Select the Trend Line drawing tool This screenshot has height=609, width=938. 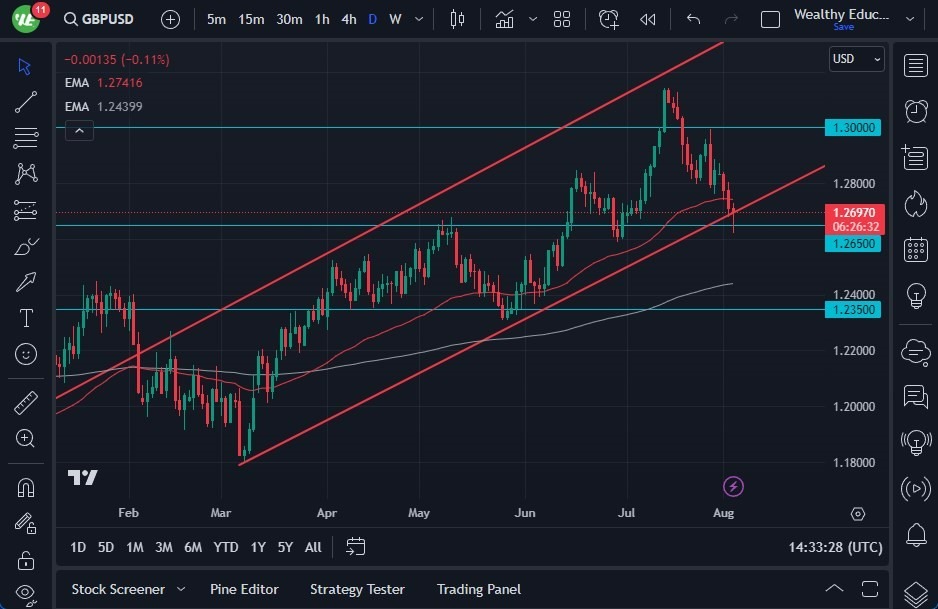tap(25, 101)
